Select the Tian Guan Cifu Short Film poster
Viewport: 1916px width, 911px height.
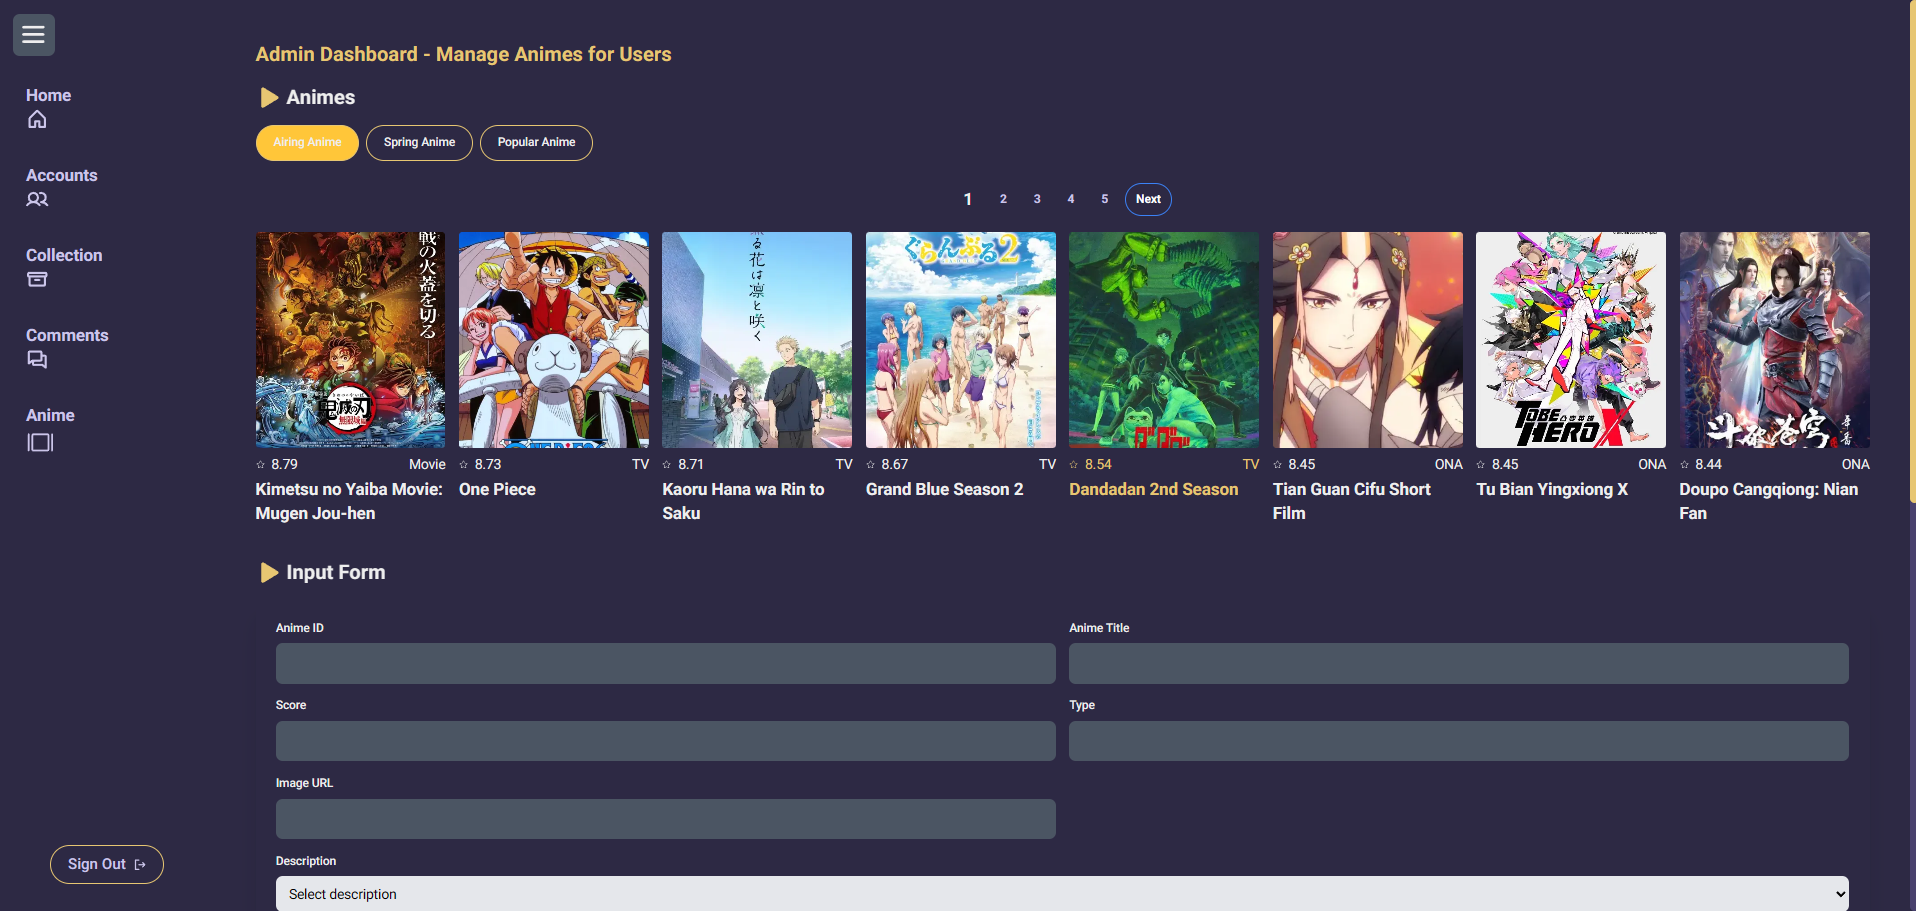(1368, 340)
